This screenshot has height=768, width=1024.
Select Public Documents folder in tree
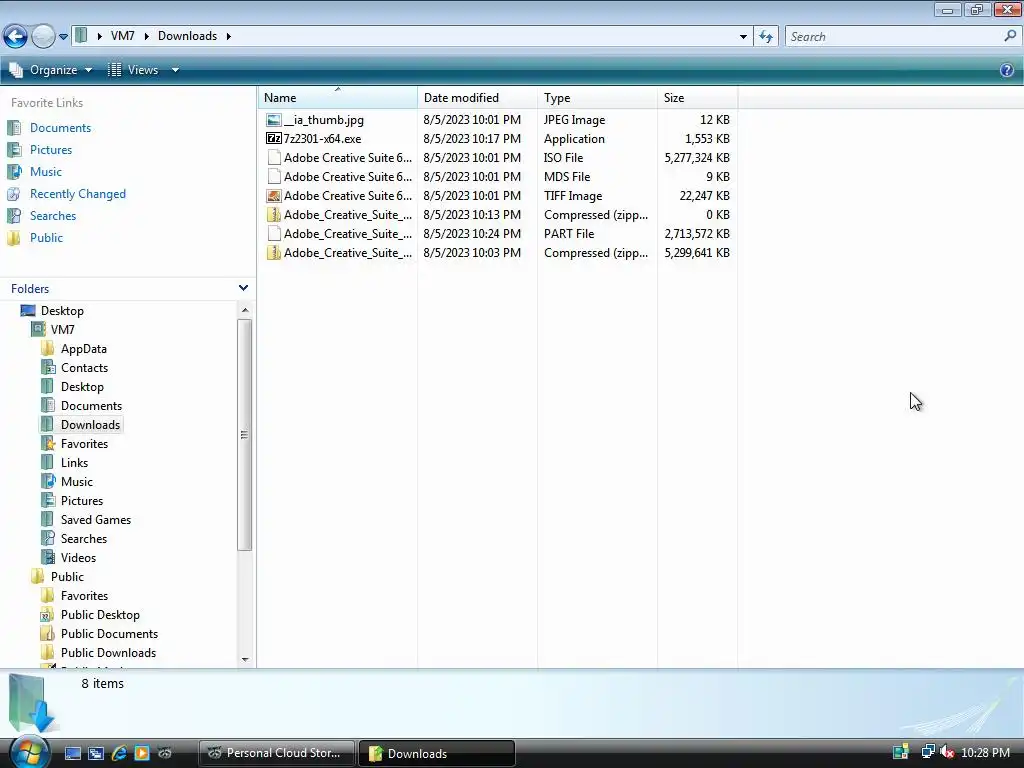click(109, 633)
